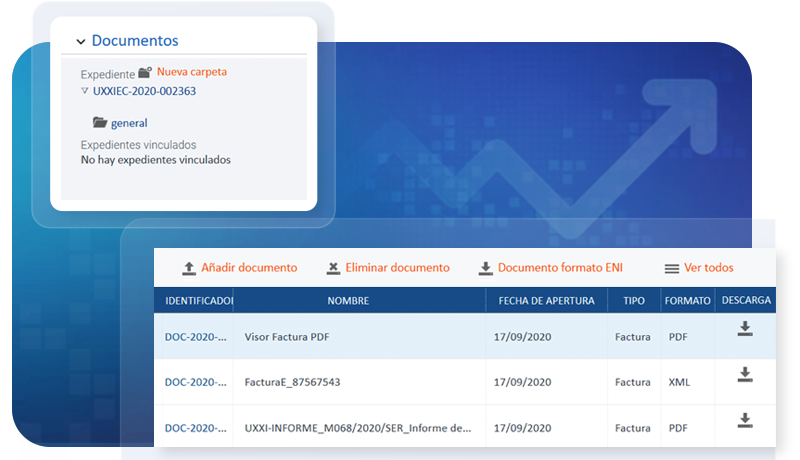Viewport: 800px width, 460px height.
Task: Collapse the UXXIEC-2020-002363 tree triangle
Action: [x=85, y=91]
